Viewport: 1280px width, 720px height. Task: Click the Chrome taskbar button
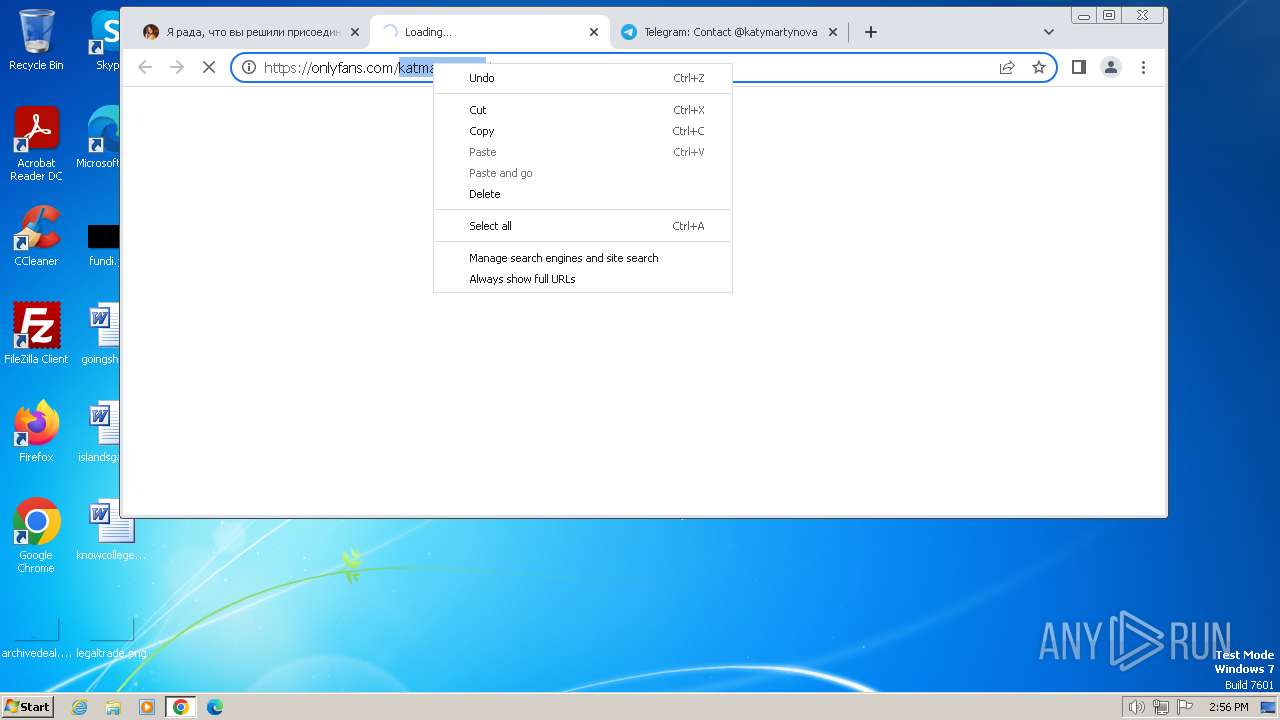(181, 707)
